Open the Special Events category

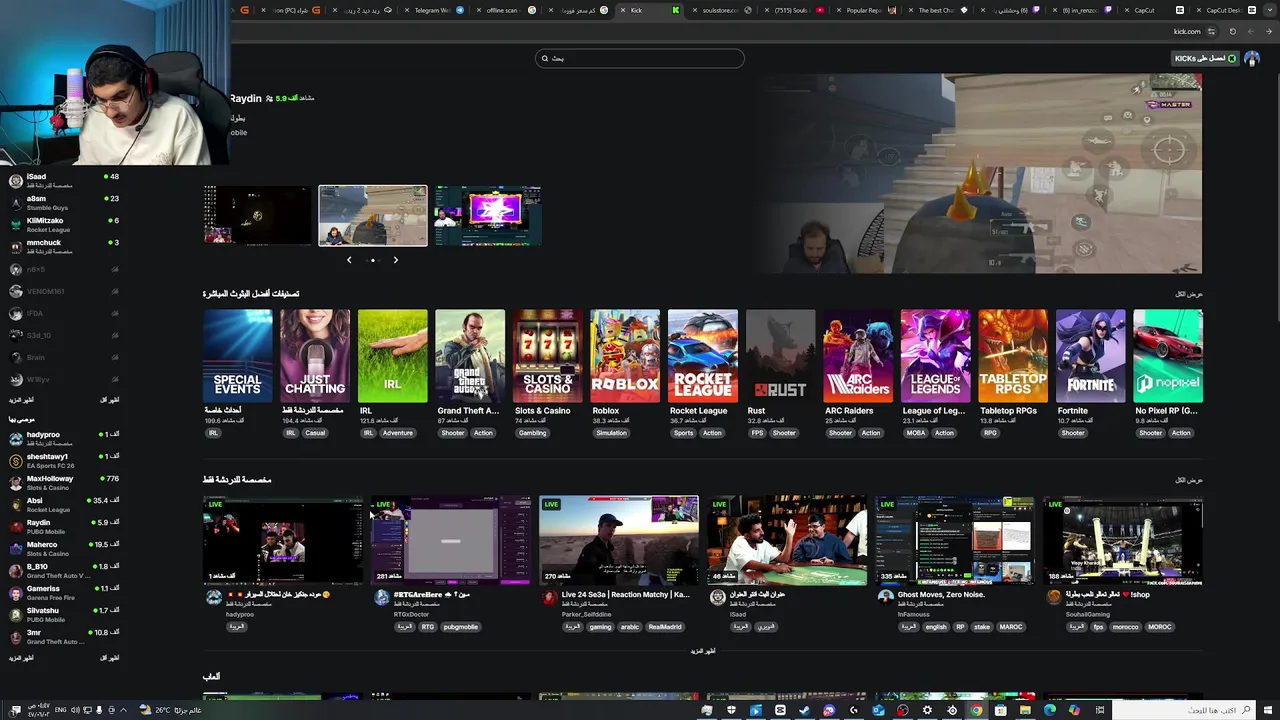[237, 356]
